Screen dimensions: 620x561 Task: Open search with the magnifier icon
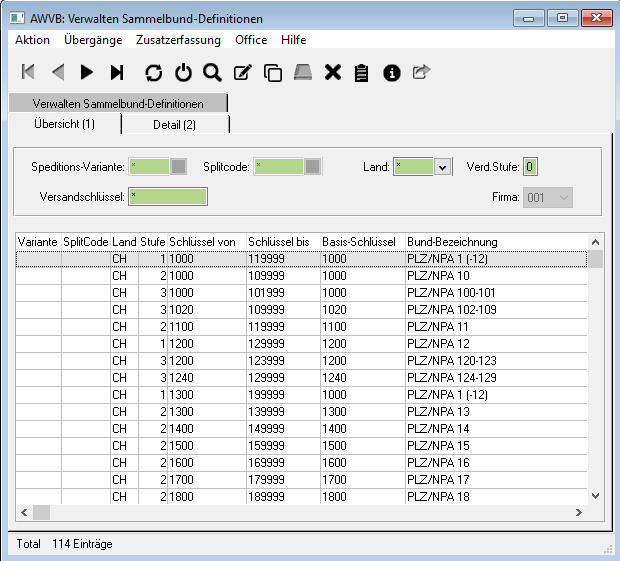tap(212, 72)
